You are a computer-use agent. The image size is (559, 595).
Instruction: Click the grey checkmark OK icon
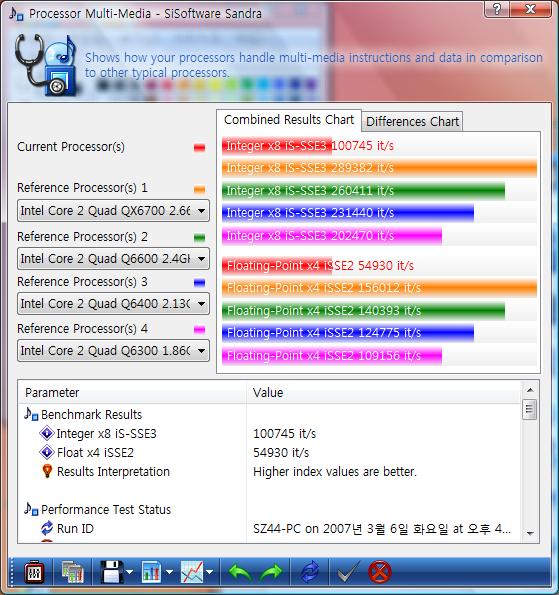coord(348,572)
